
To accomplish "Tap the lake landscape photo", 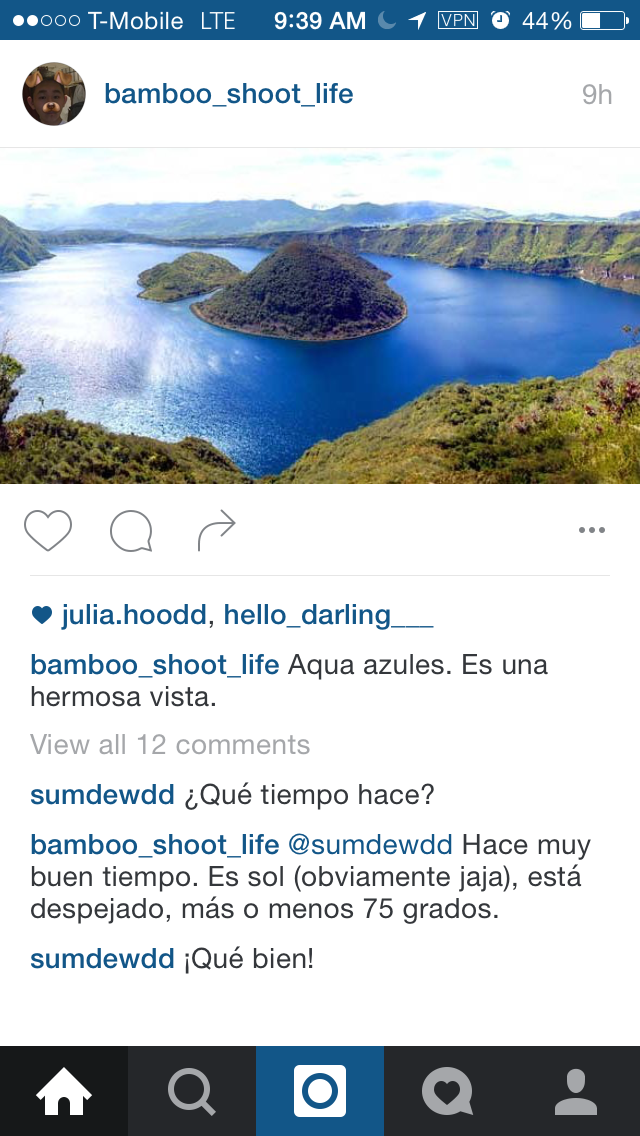I will pos(320,316).
